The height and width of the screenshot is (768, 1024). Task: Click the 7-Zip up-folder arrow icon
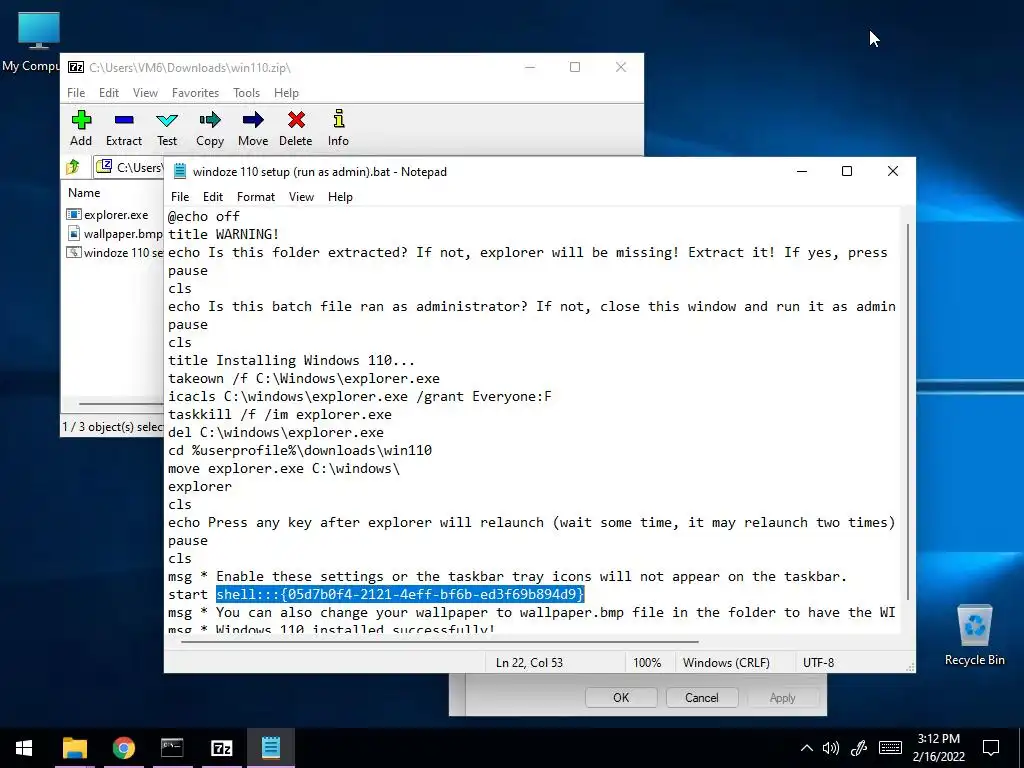[73, 167]
